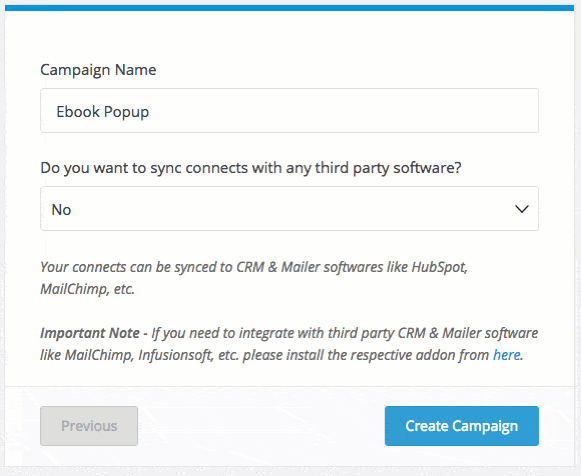Screen dimensions: 581x476
Task: Click the 'Ebook Popup' text in name field
Action: pyautogui.click(x=103, y=112)
